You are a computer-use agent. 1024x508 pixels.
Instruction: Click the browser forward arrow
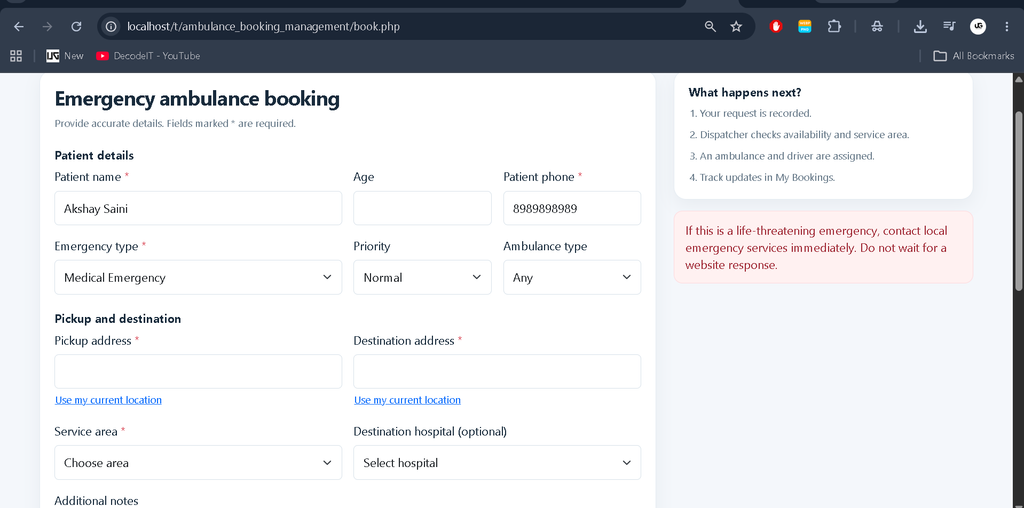click(47, 27)
